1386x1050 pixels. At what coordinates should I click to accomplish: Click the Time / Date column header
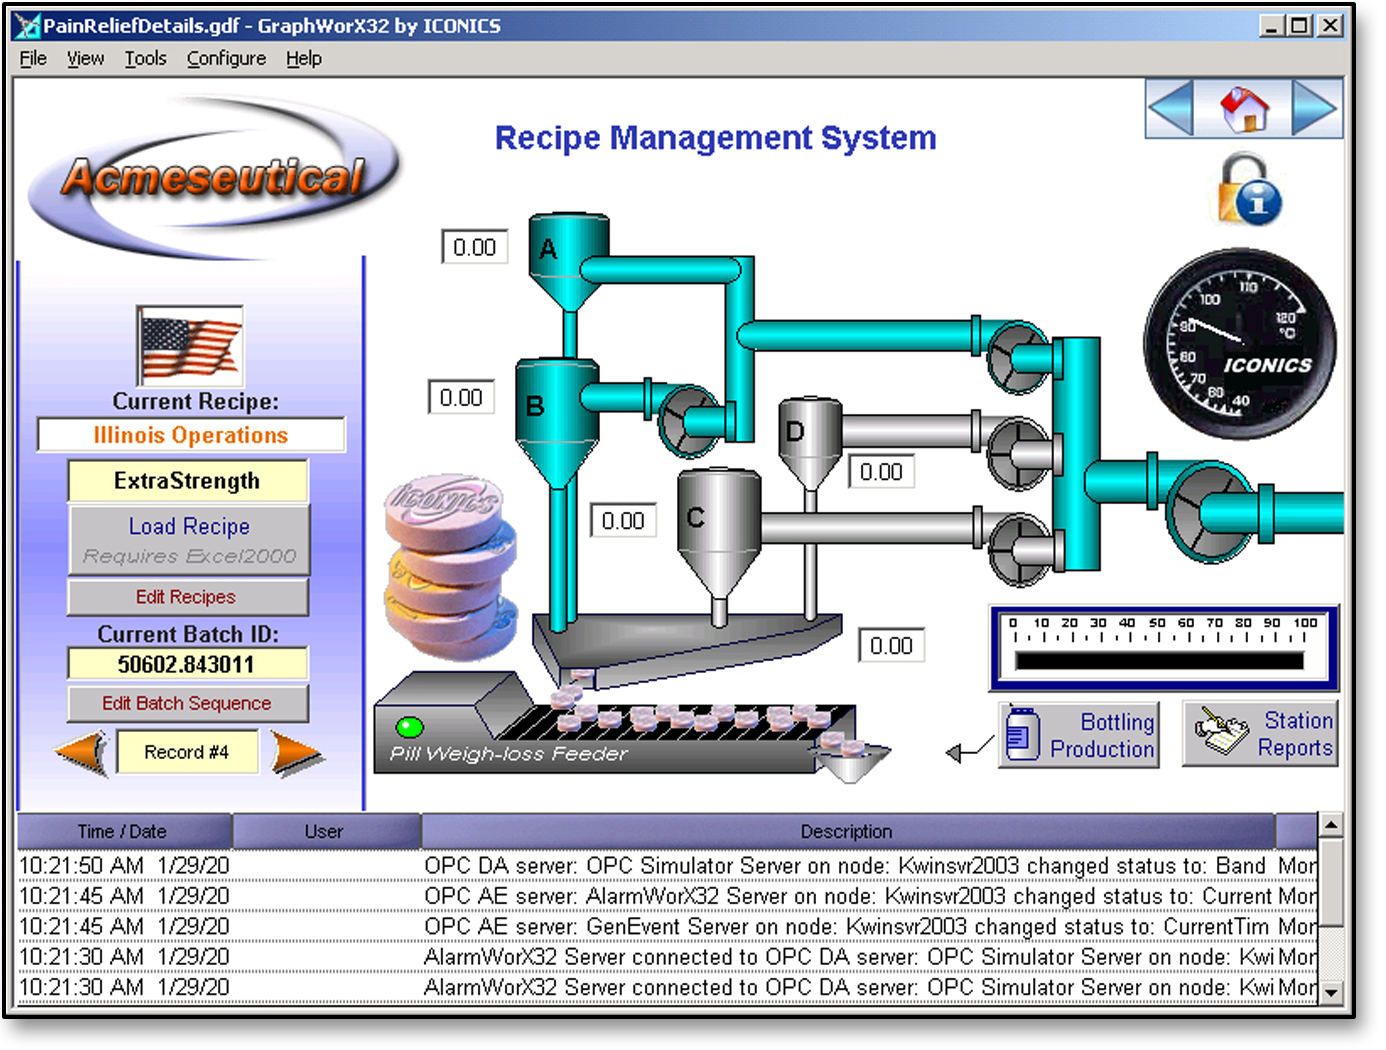pos(124,831)
